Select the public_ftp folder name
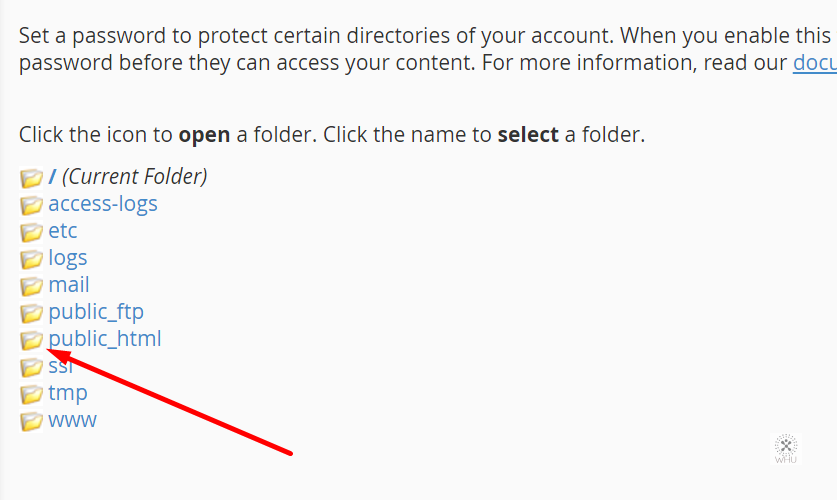 click(x=96, y=312)
